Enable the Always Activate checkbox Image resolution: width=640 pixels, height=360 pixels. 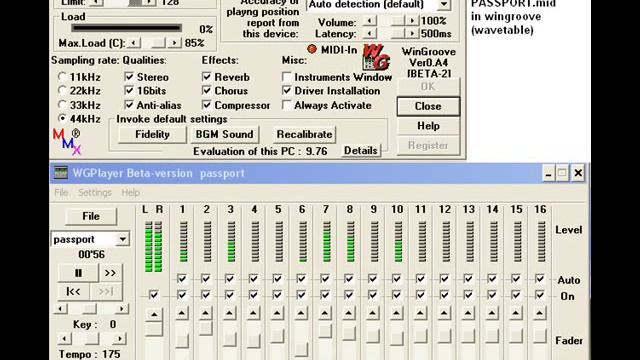(x=287, y=104)
